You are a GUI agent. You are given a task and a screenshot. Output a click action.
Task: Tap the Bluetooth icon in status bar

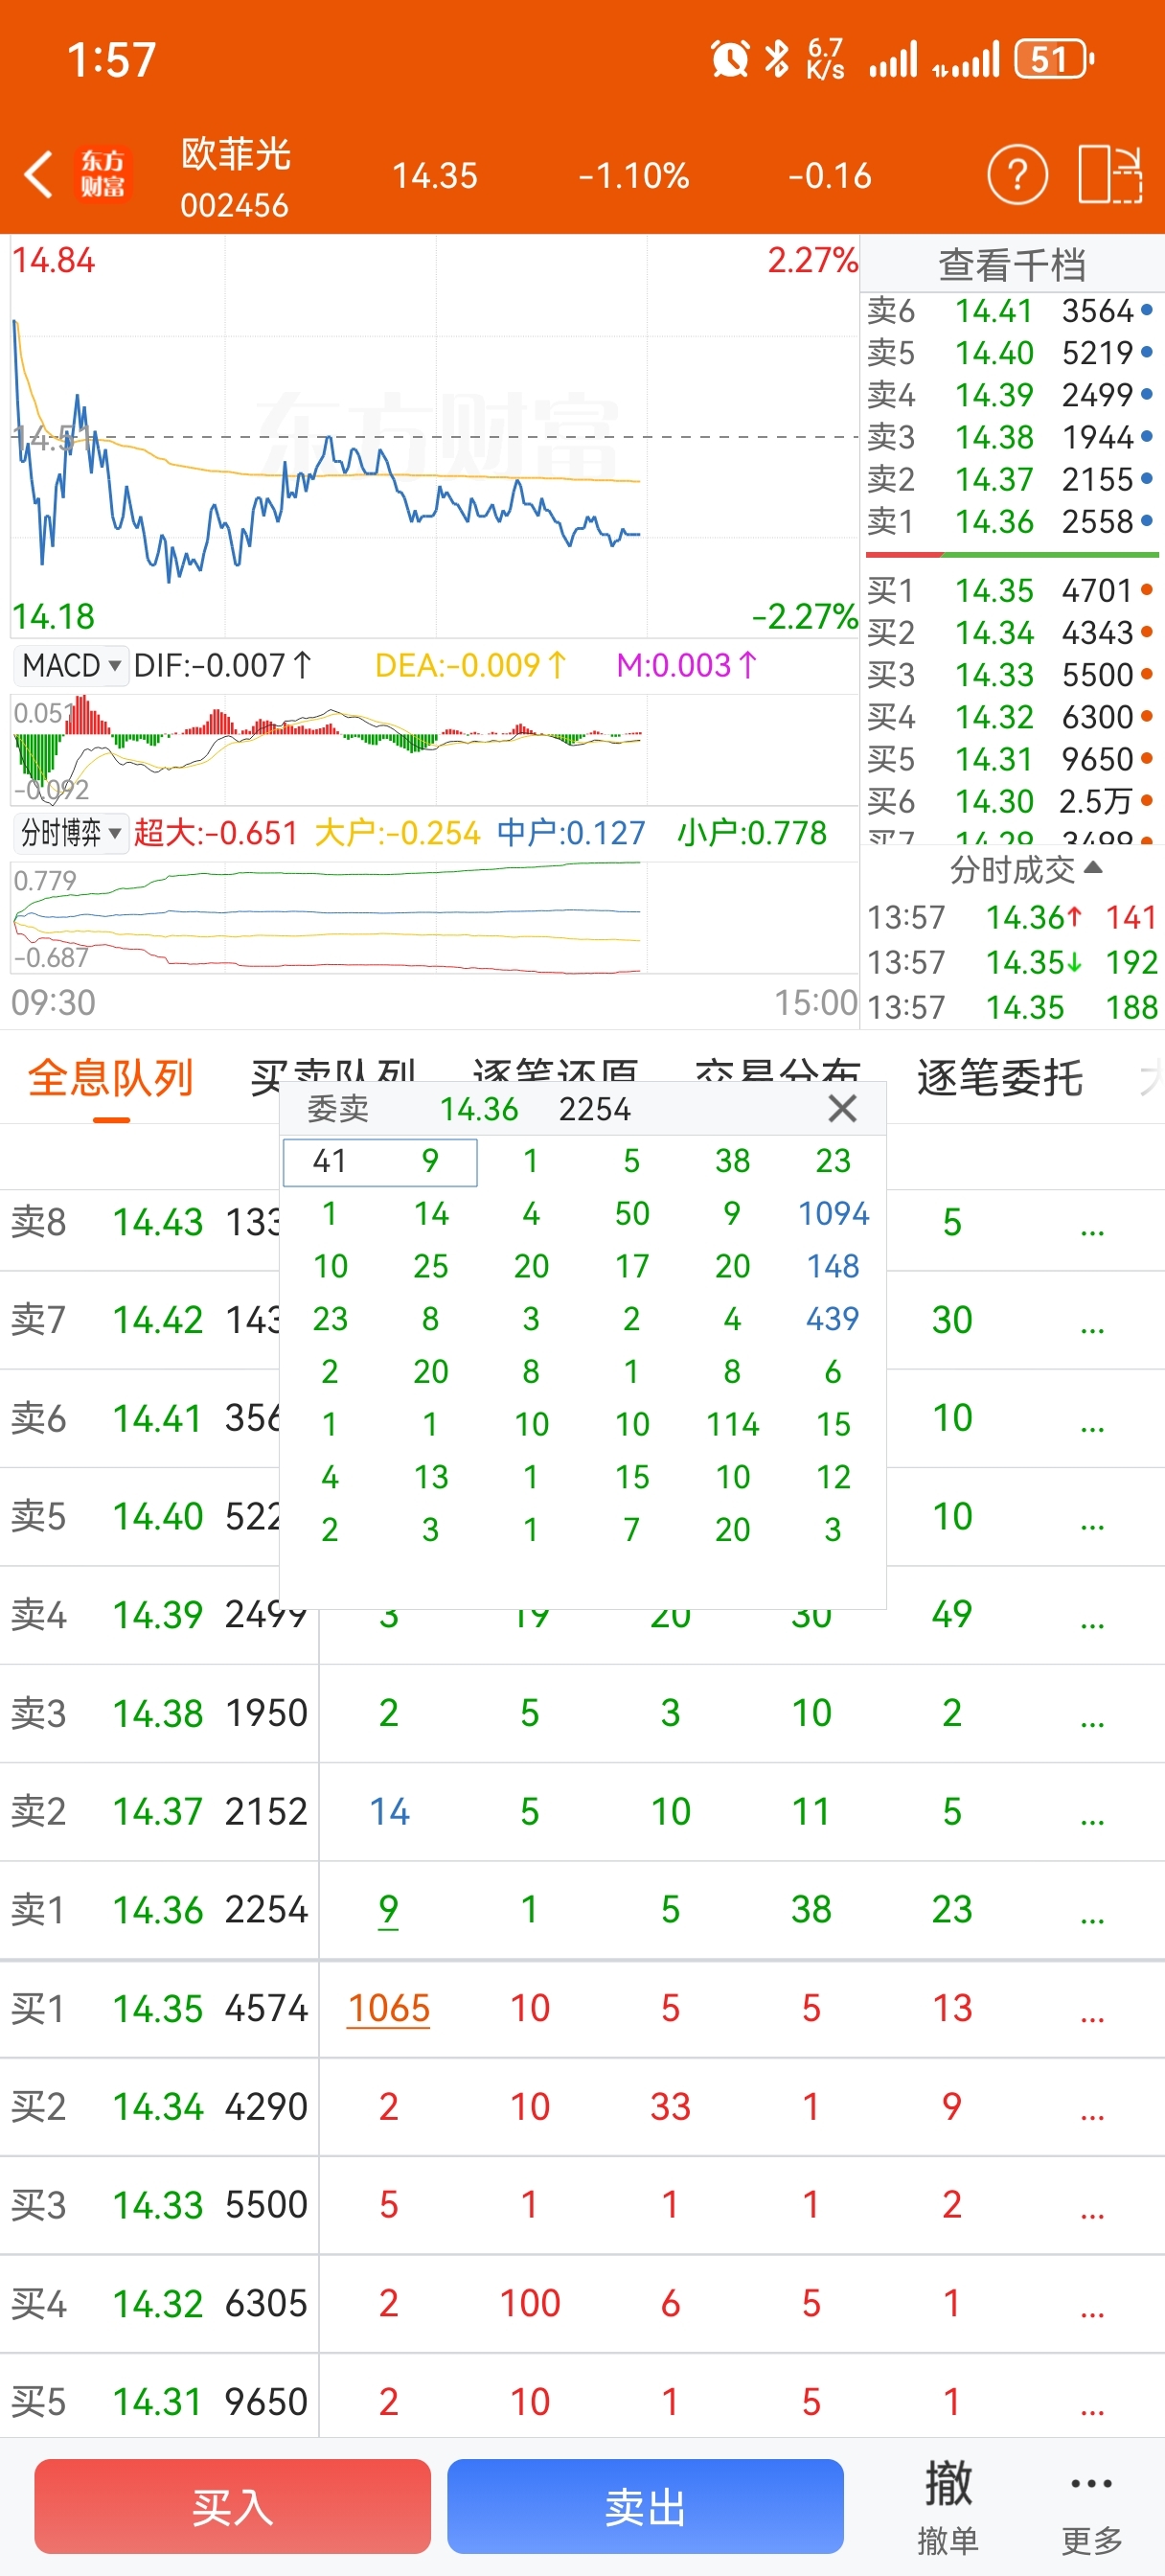pyautogui.click(x=776, y=59)
